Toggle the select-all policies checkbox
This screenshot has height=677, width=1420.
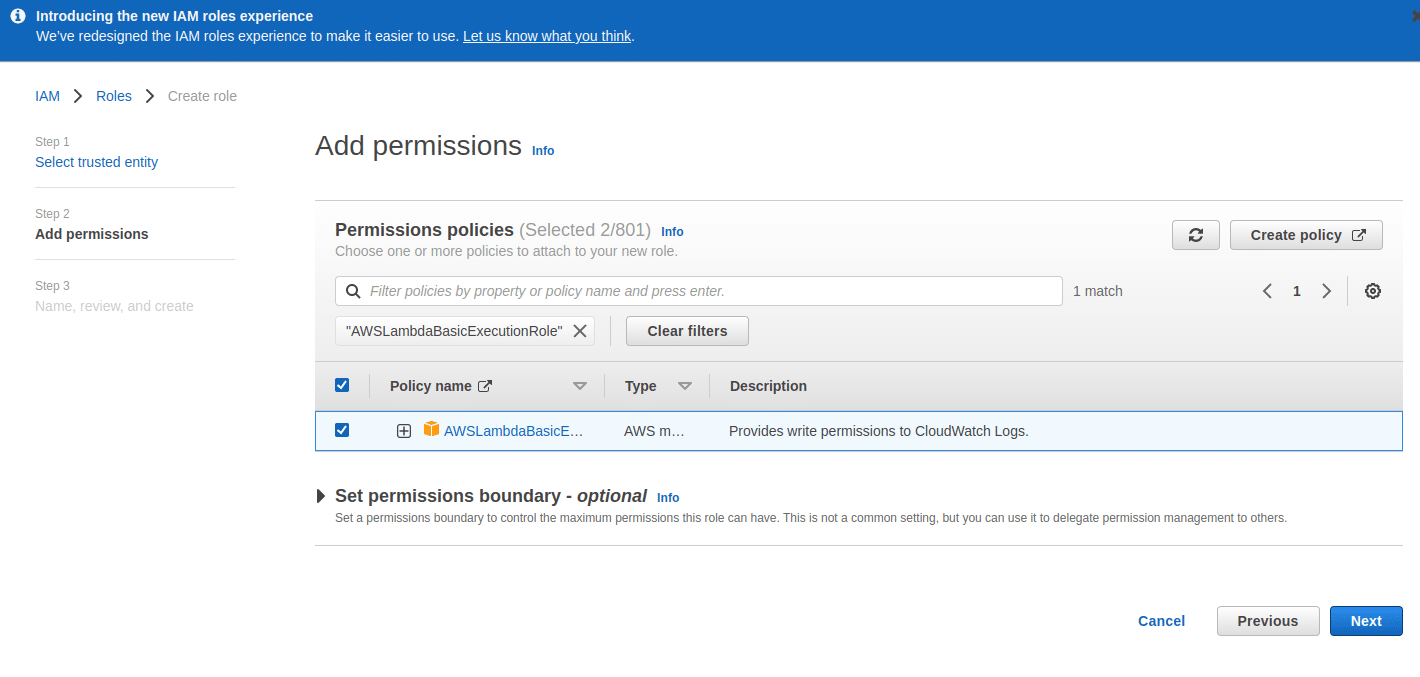342,386
